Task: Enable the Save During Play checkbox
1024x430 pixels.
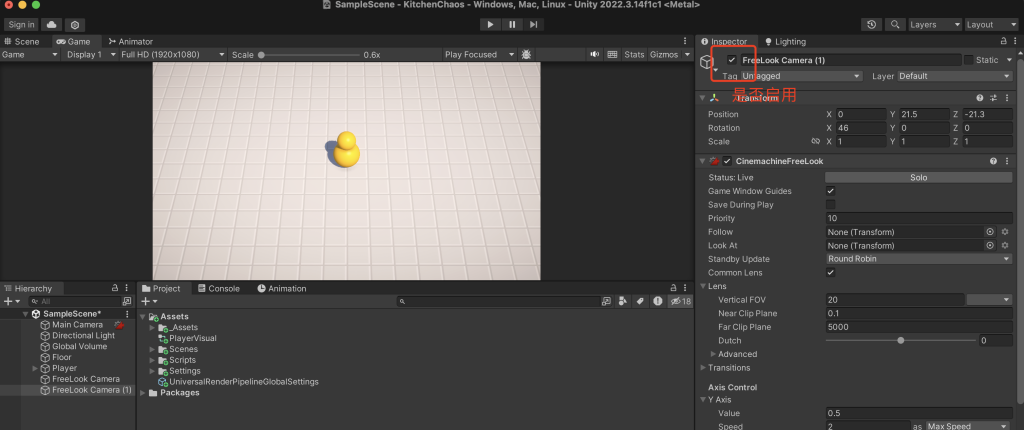Action: click(x=831, y=204)
